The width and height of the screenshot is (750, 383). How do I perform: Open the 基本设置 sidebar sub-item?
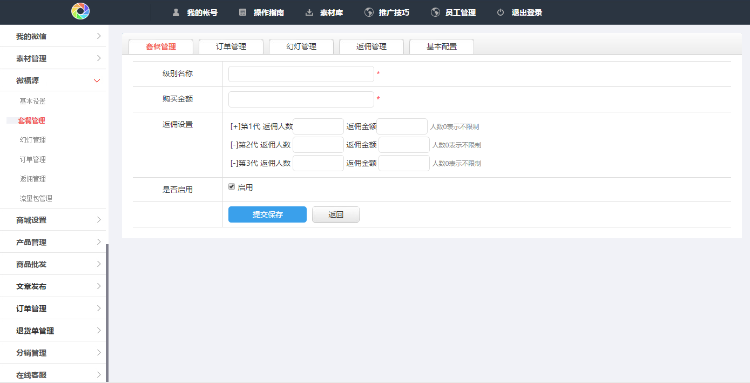pos(32,101)
